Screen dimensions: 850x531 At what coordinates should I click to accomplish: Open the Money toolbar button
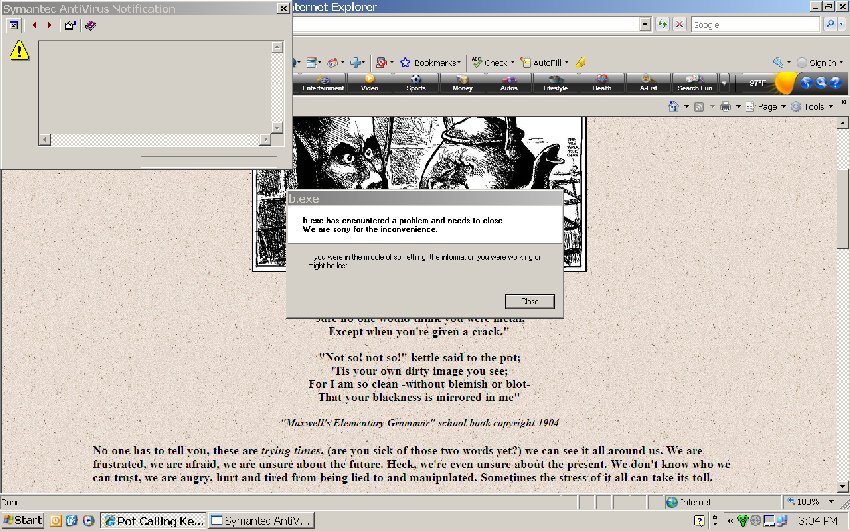[x=462, y=84]
